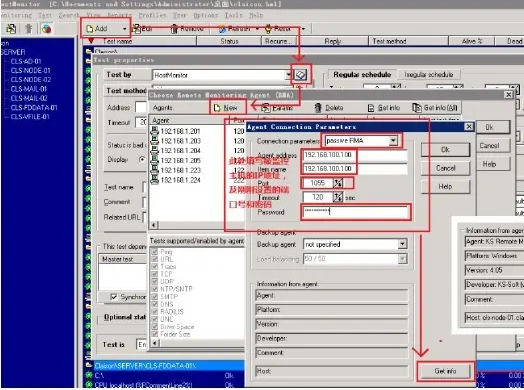
Task: Select agent icon for 192.168.1.224
Action: [155, 180]
